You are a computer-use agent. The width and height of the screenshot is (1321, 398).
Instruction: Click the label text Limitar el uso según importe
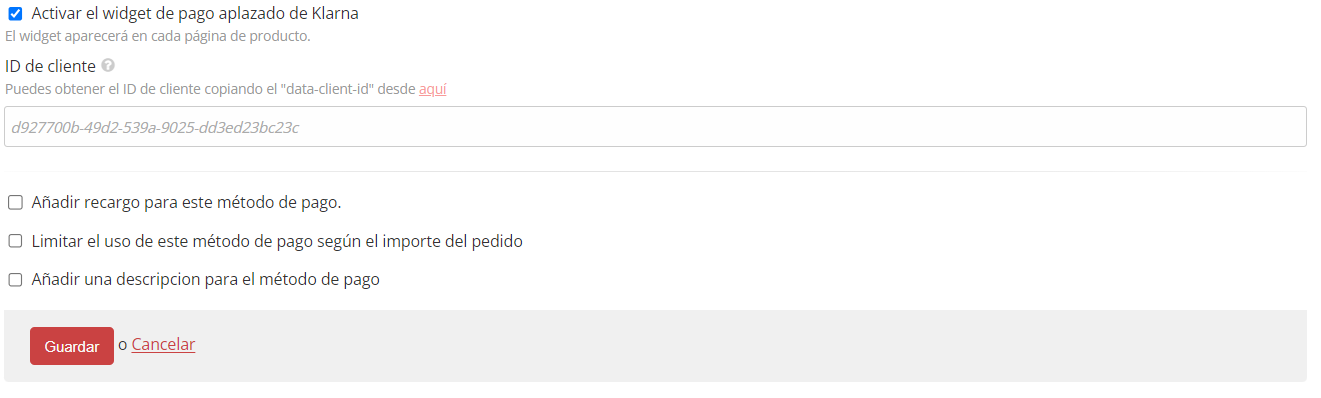coord(277,241)
